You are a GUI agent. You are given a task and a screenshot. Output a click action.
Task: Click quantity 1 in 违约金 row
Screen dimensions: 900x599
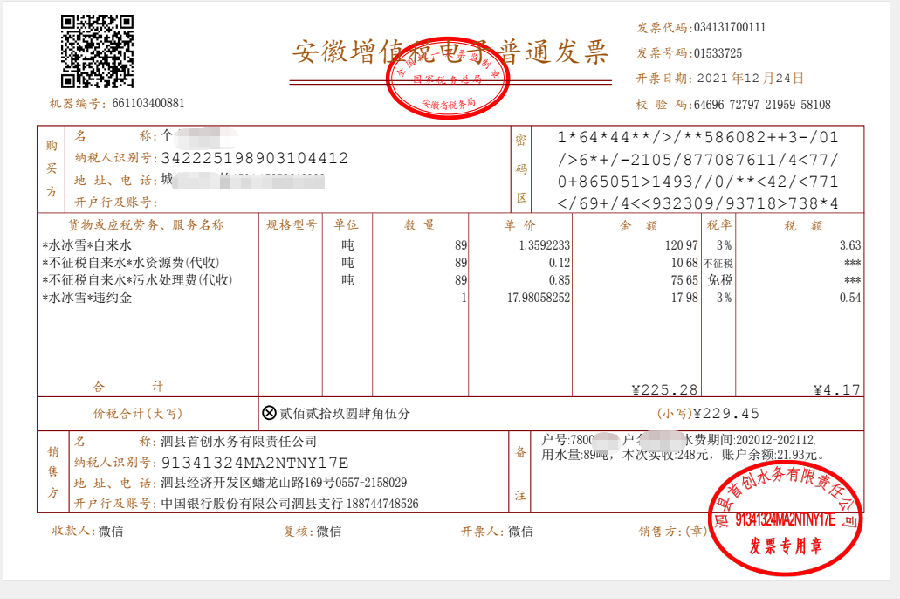click(x=464, y=298)
